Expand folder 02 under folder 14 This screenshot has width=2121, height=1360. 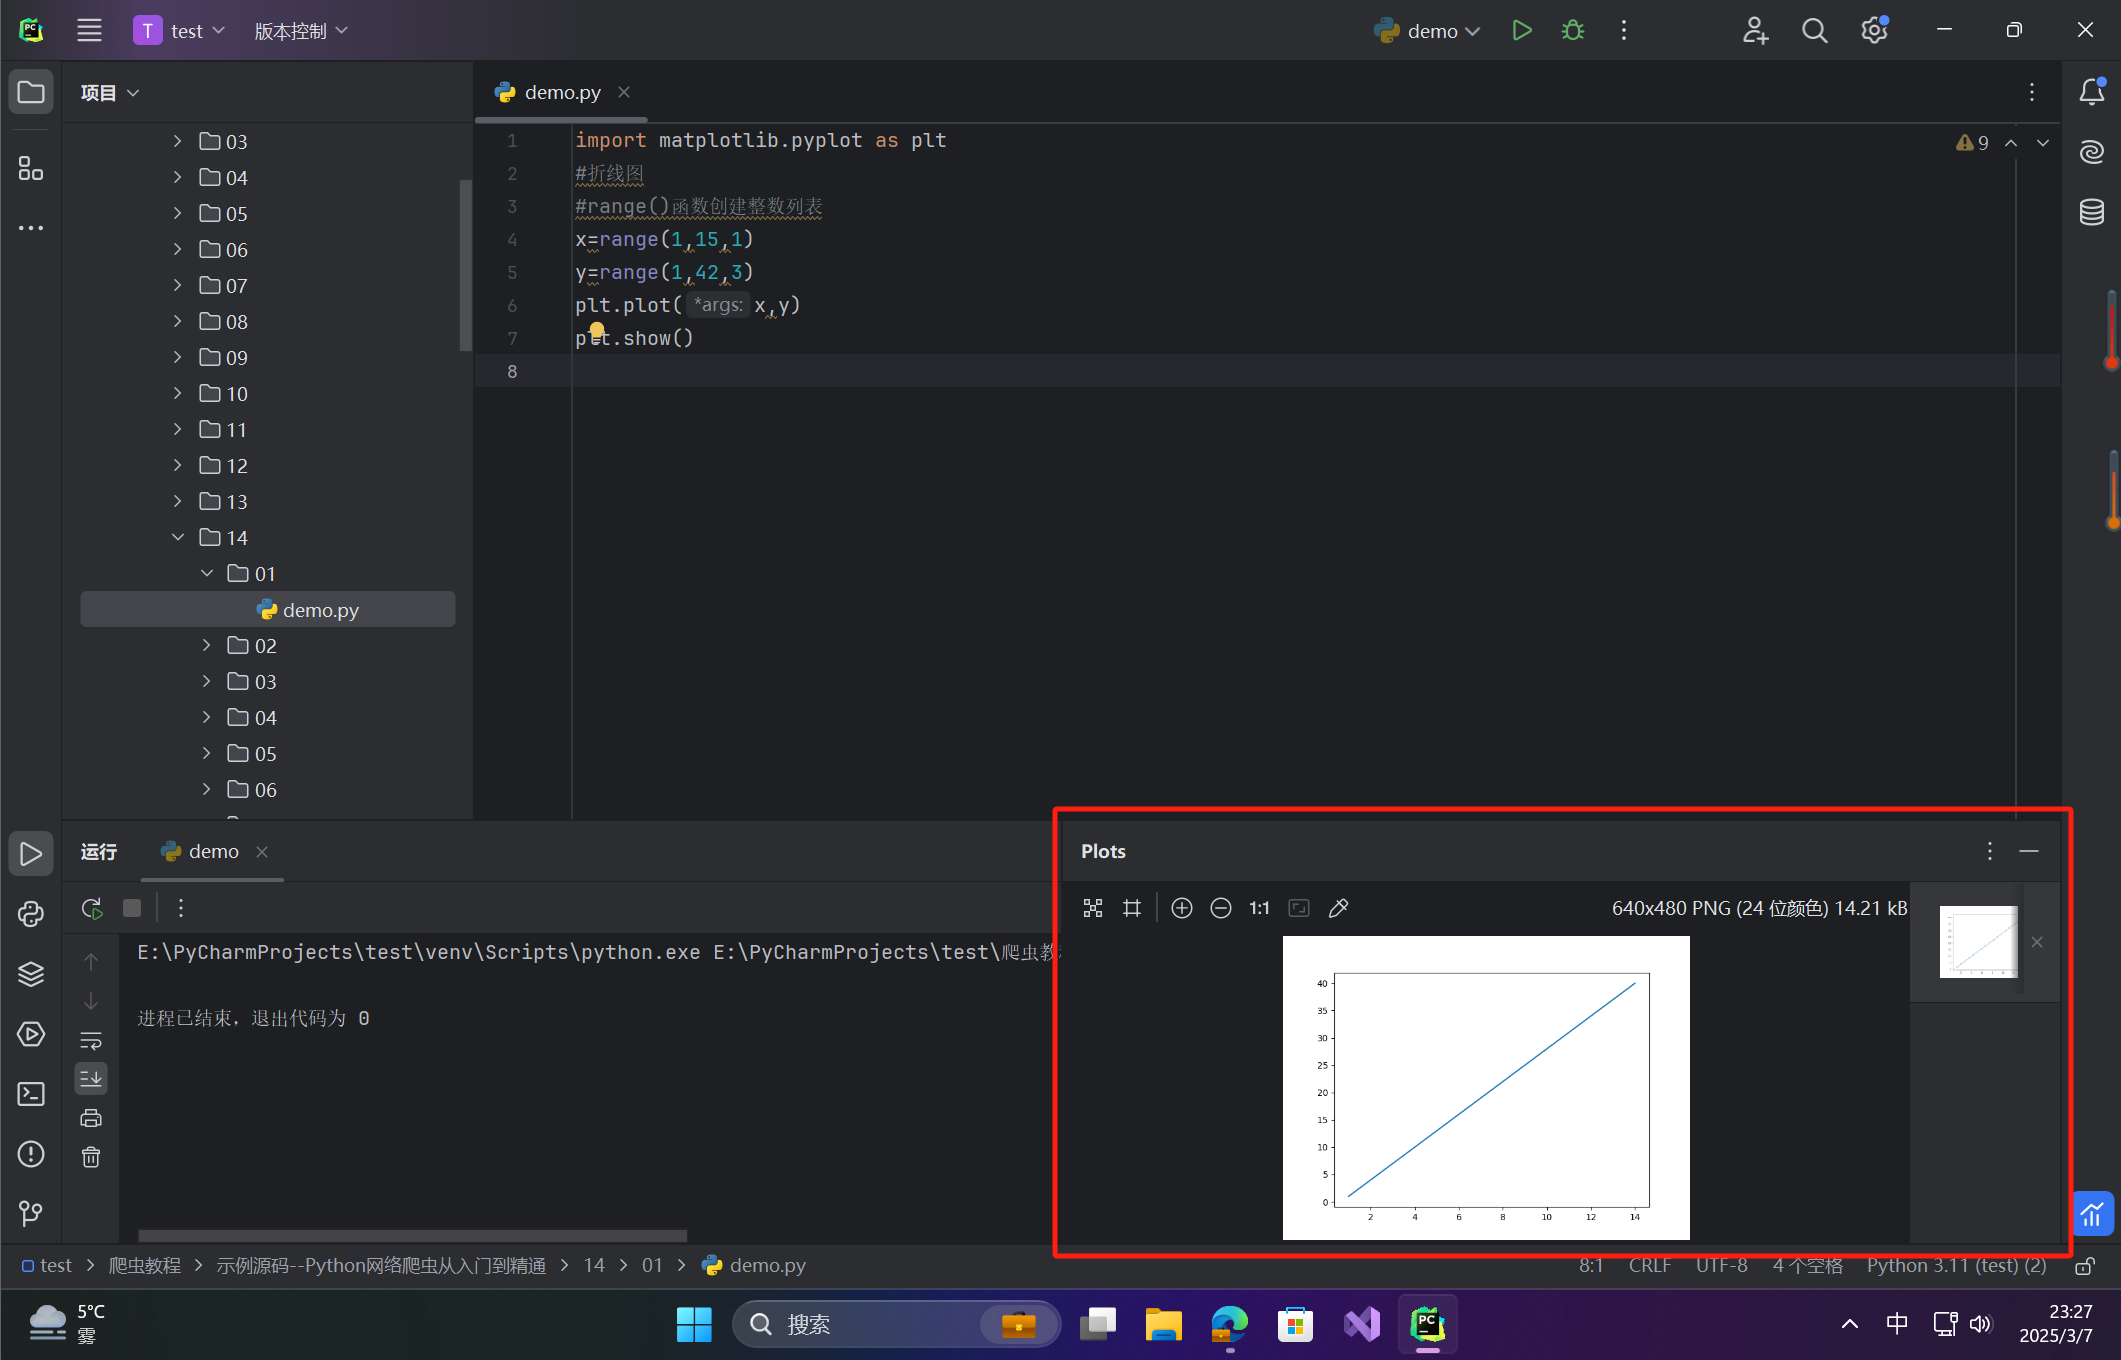tap(207, 645)
